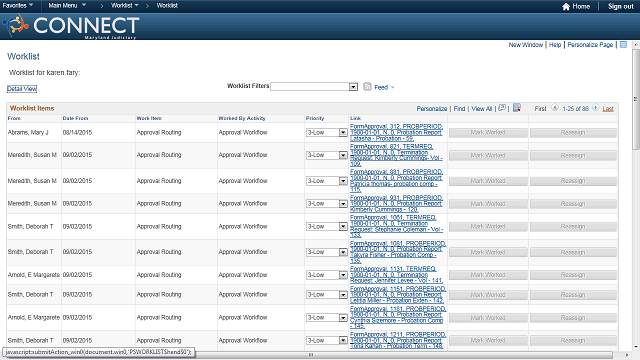Sort by Work Item column header
This screenshot has height=360, width=640.
(149, 118)
